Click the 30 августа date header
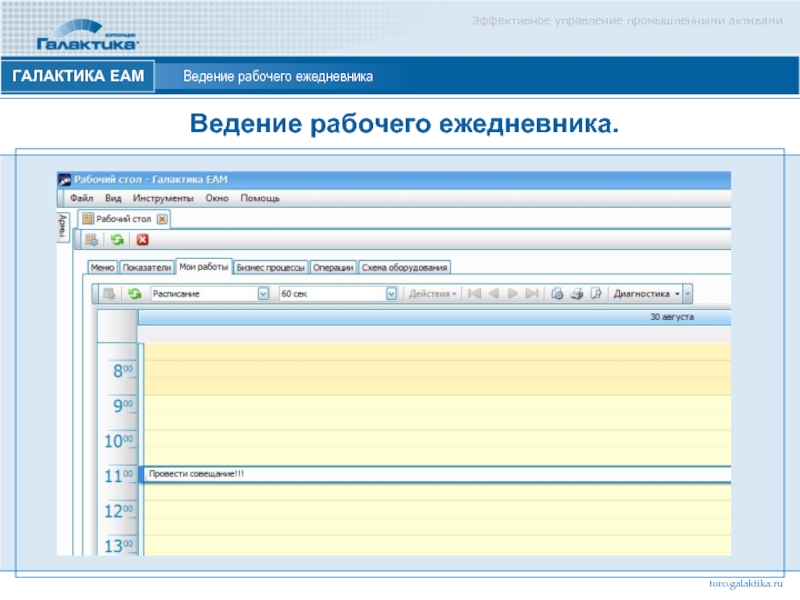 click(x=671, y=317)
